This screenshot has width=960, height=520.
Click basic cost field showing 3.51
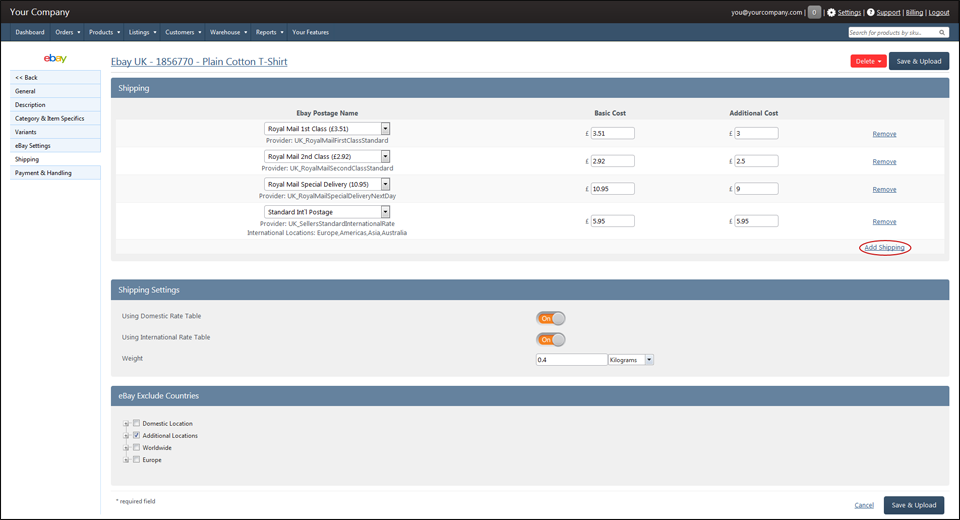[x=612, y=134]
